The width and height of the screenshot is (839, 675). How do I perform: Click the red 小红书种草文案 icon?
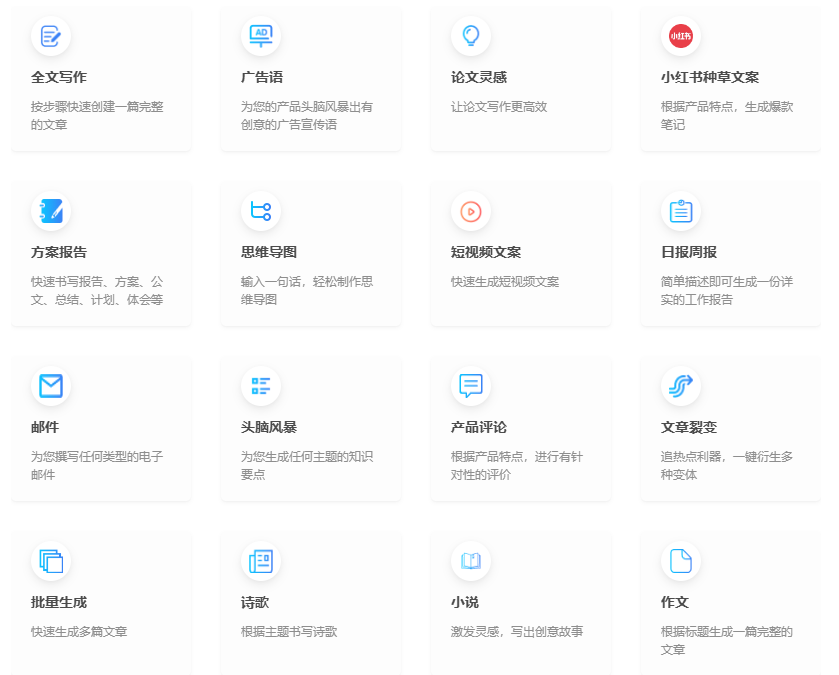681,36
